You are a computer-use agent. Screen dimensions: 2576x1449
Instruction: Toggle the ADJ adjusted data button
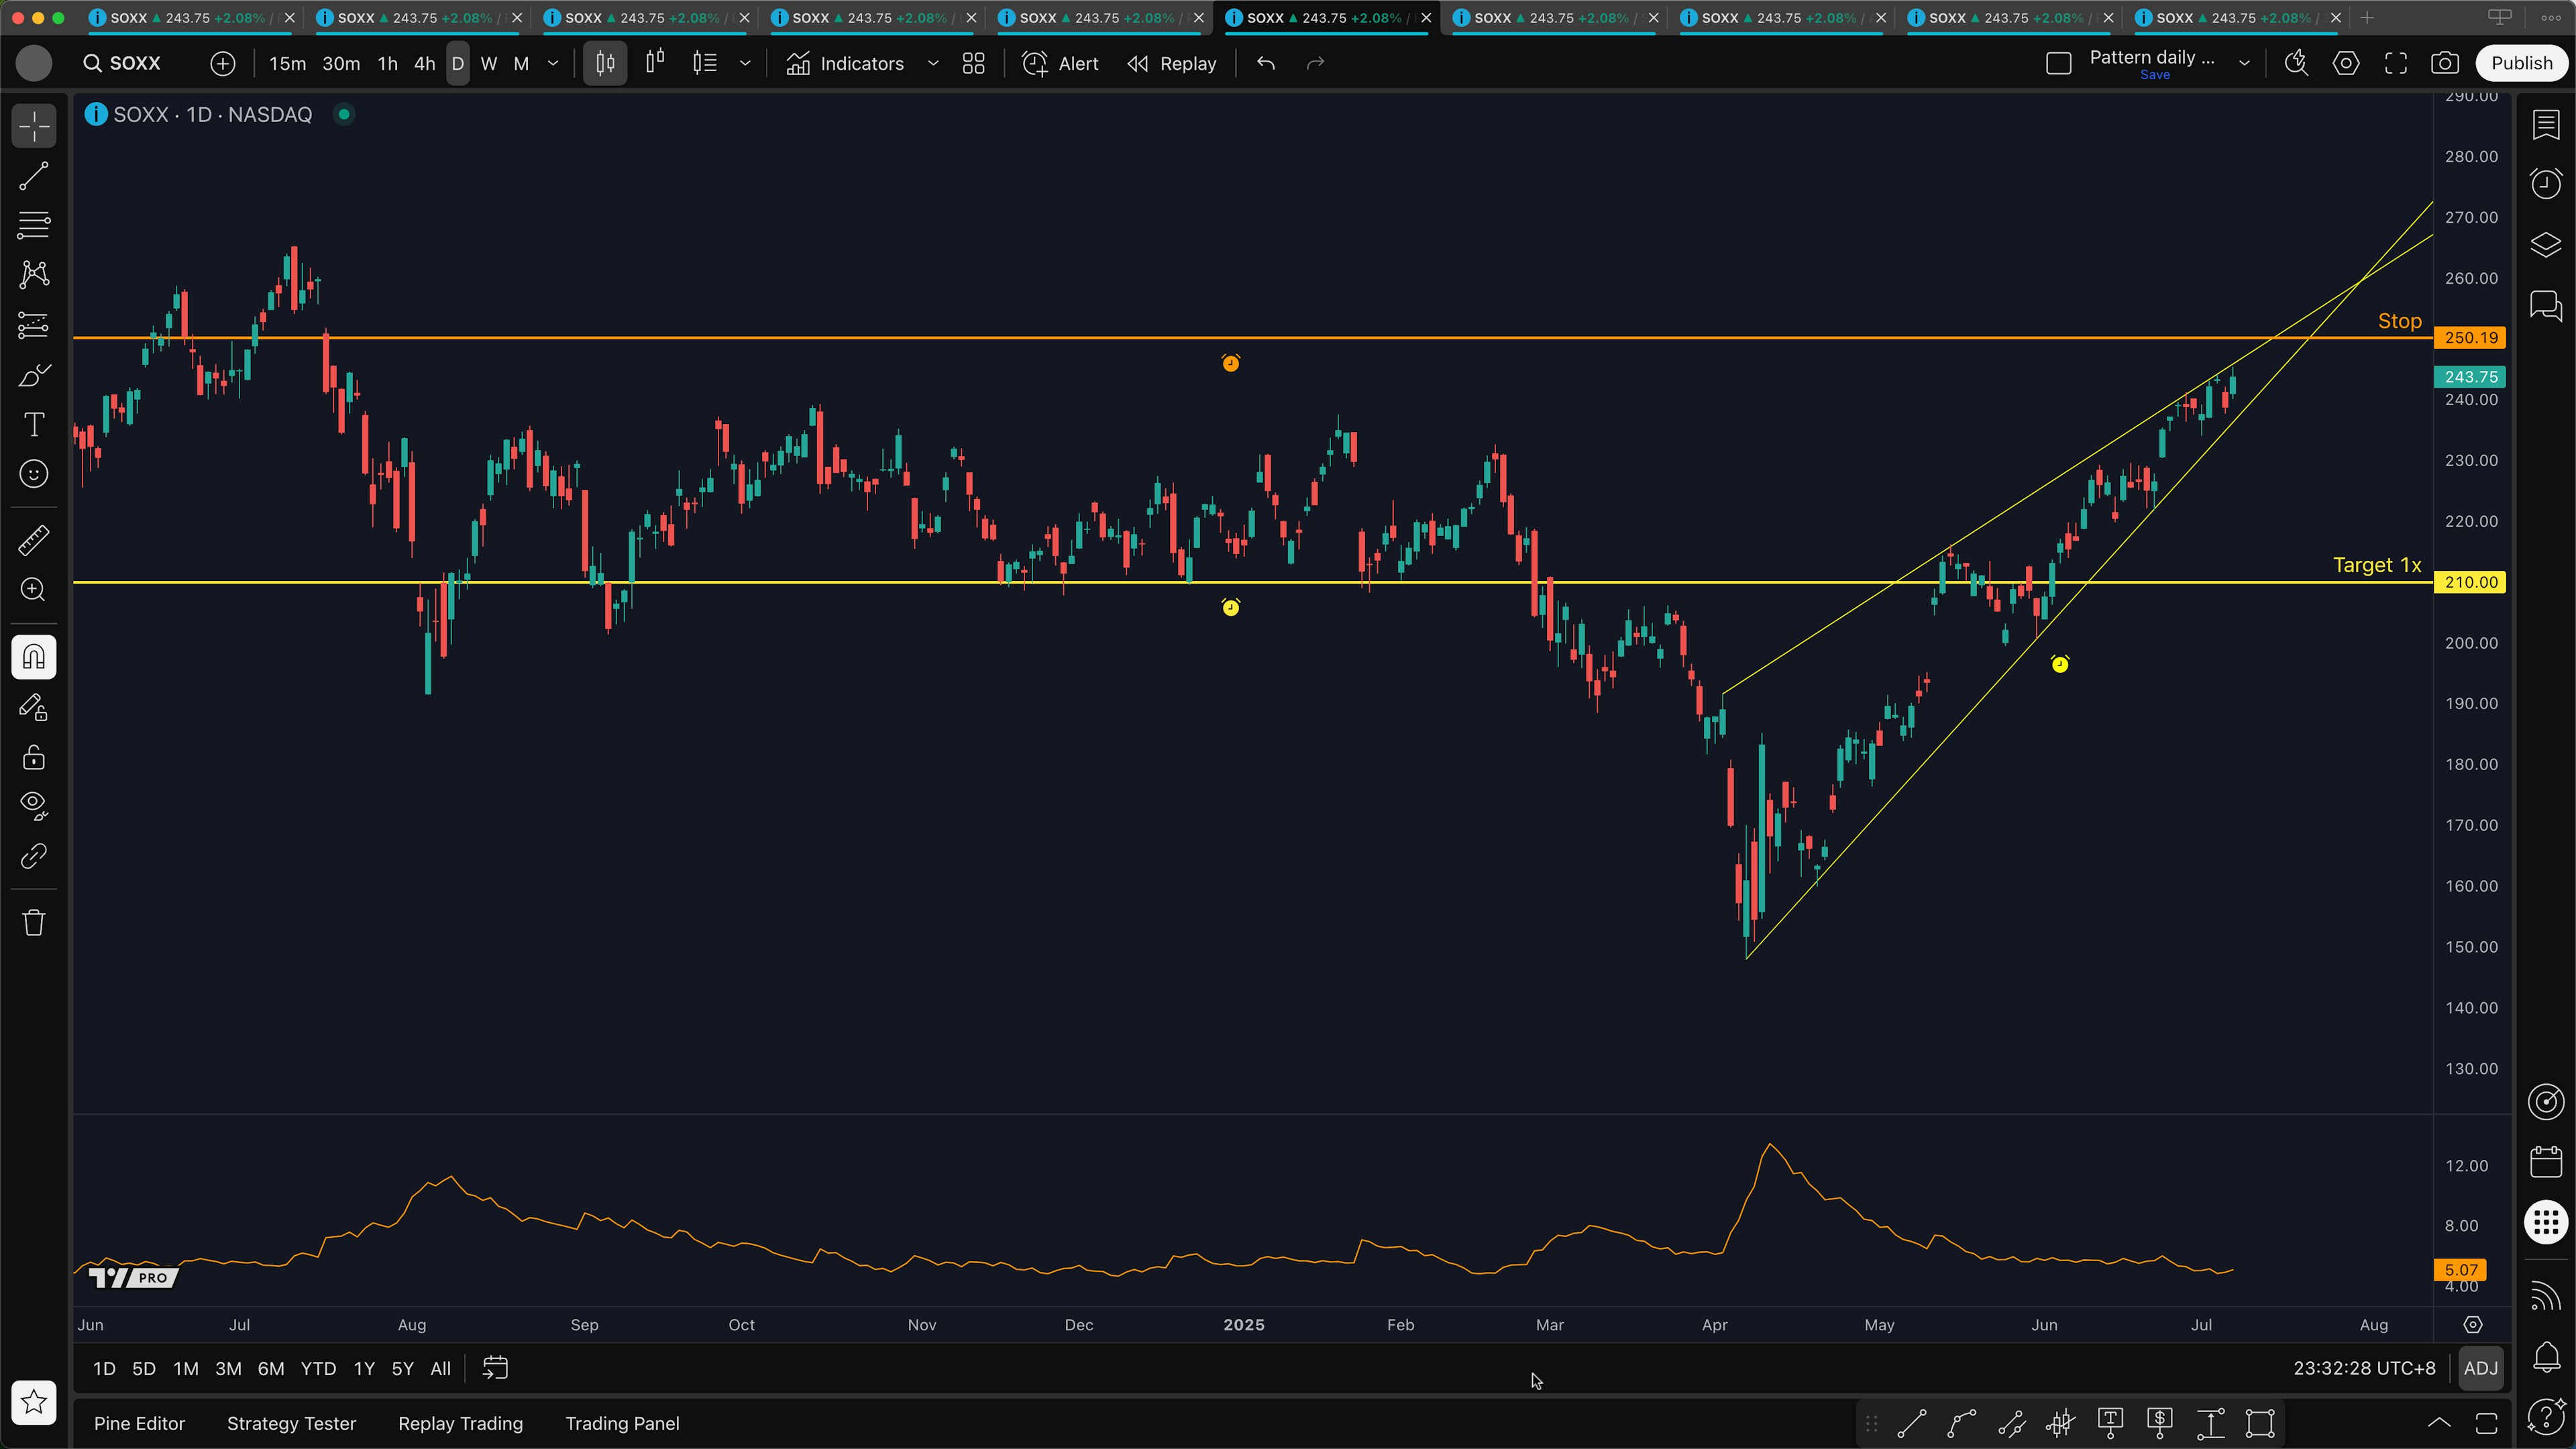click(2481, 1368)
